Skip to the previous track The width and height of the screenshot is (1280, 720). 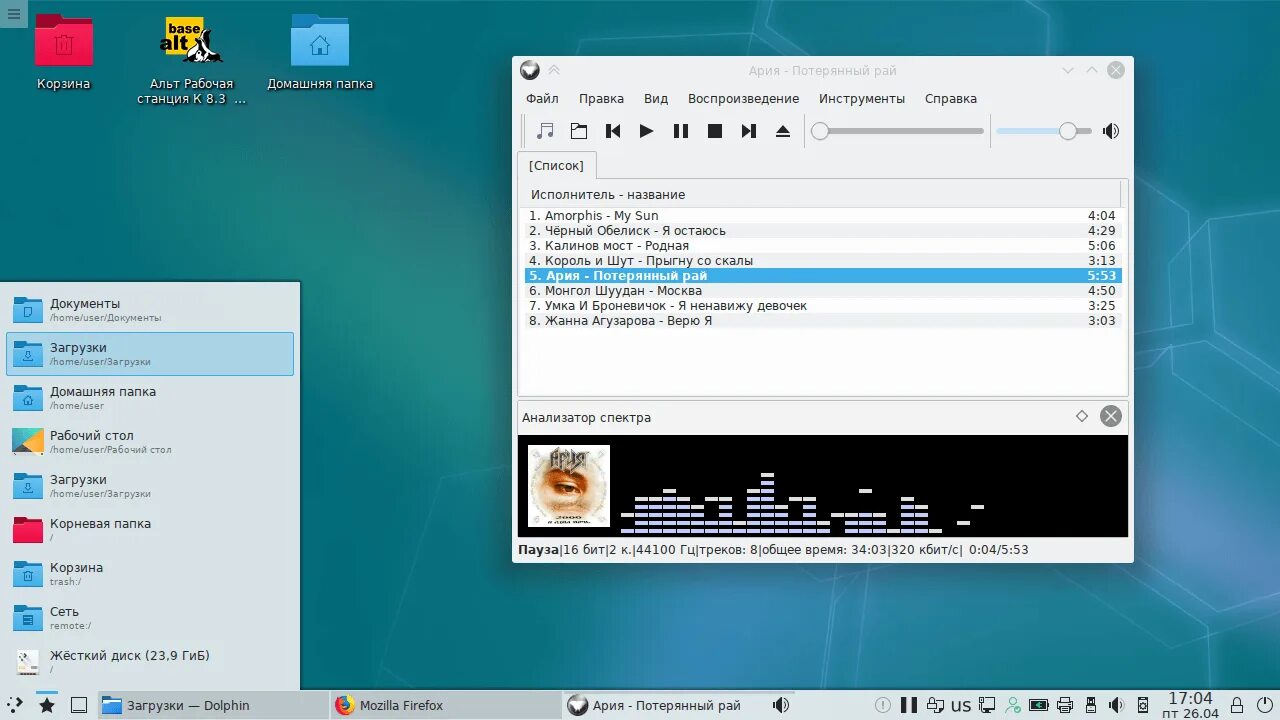(x=613, y=131)
